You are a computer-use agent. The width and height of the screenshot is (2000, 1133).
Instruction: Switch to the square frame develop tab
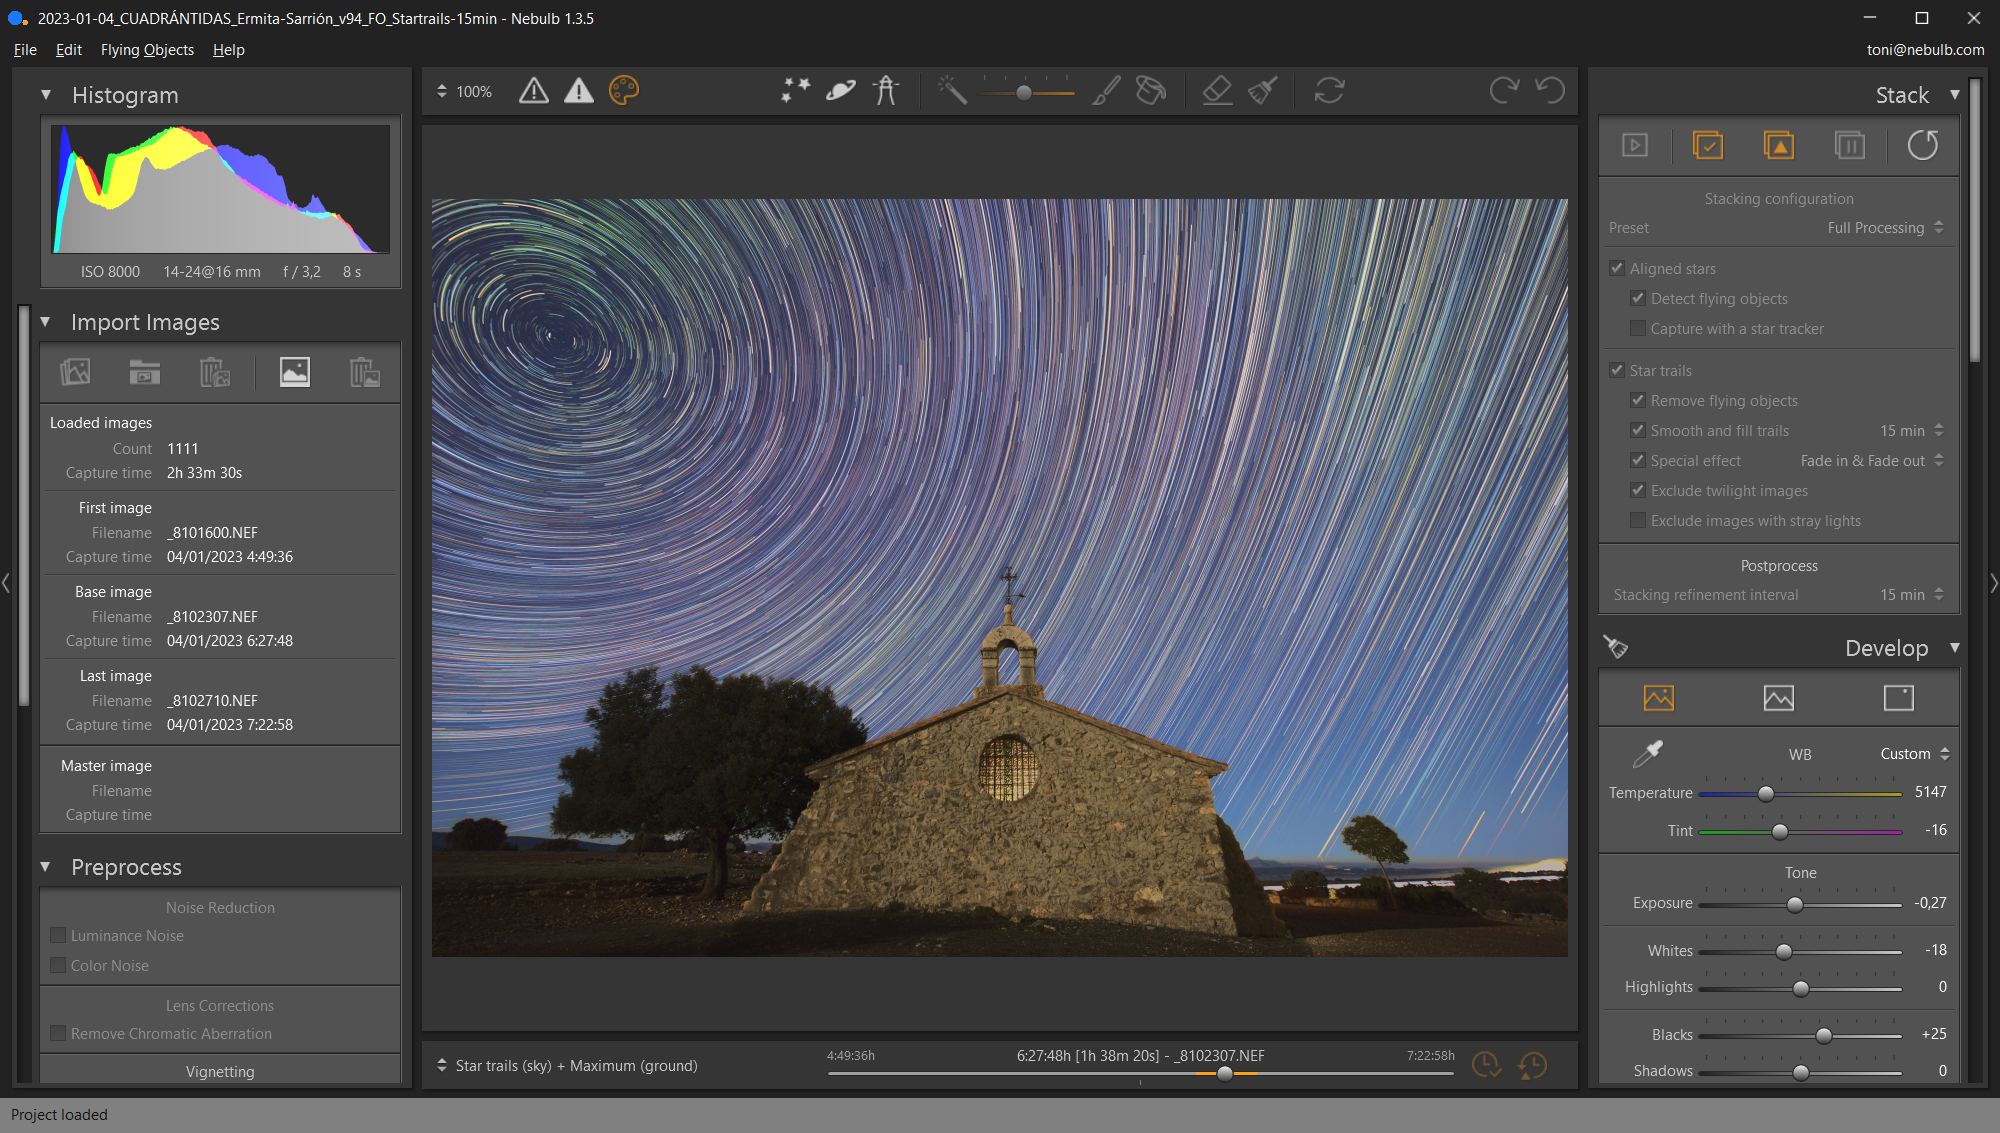1899,698
